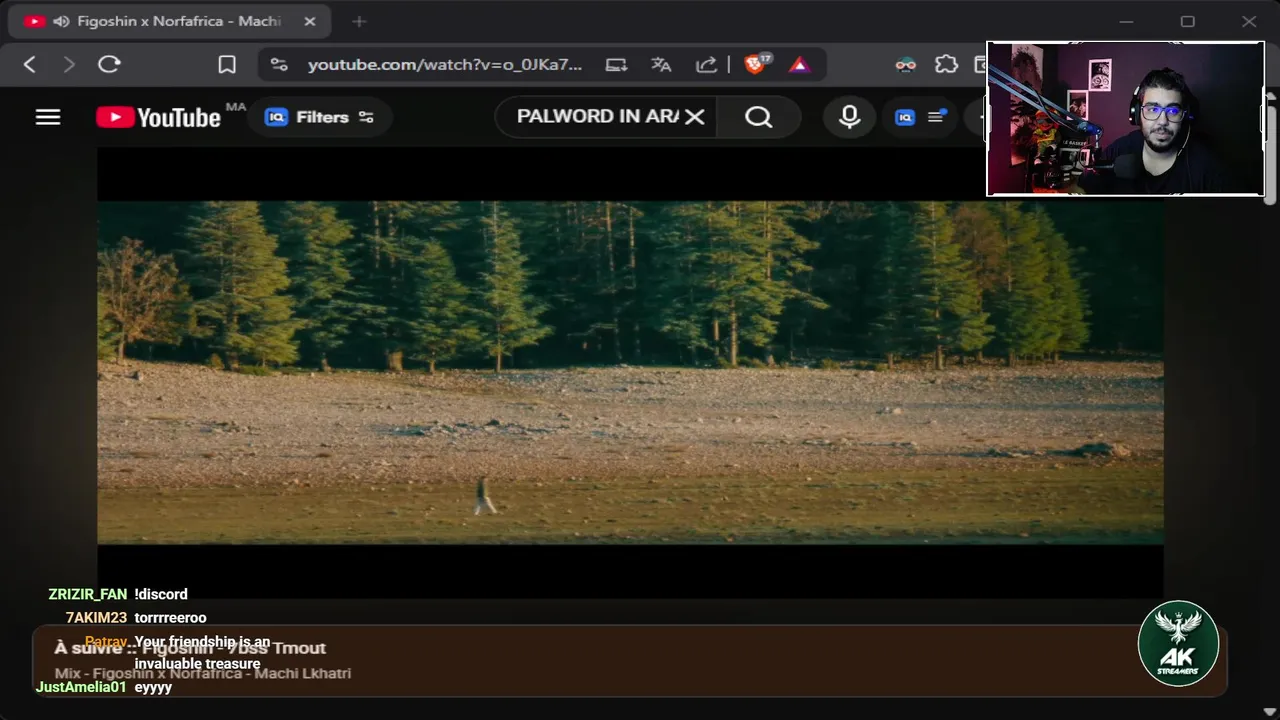Click chat username 7AKIM23
Screen dimensions: 1280x720
[x=96, y=618]
